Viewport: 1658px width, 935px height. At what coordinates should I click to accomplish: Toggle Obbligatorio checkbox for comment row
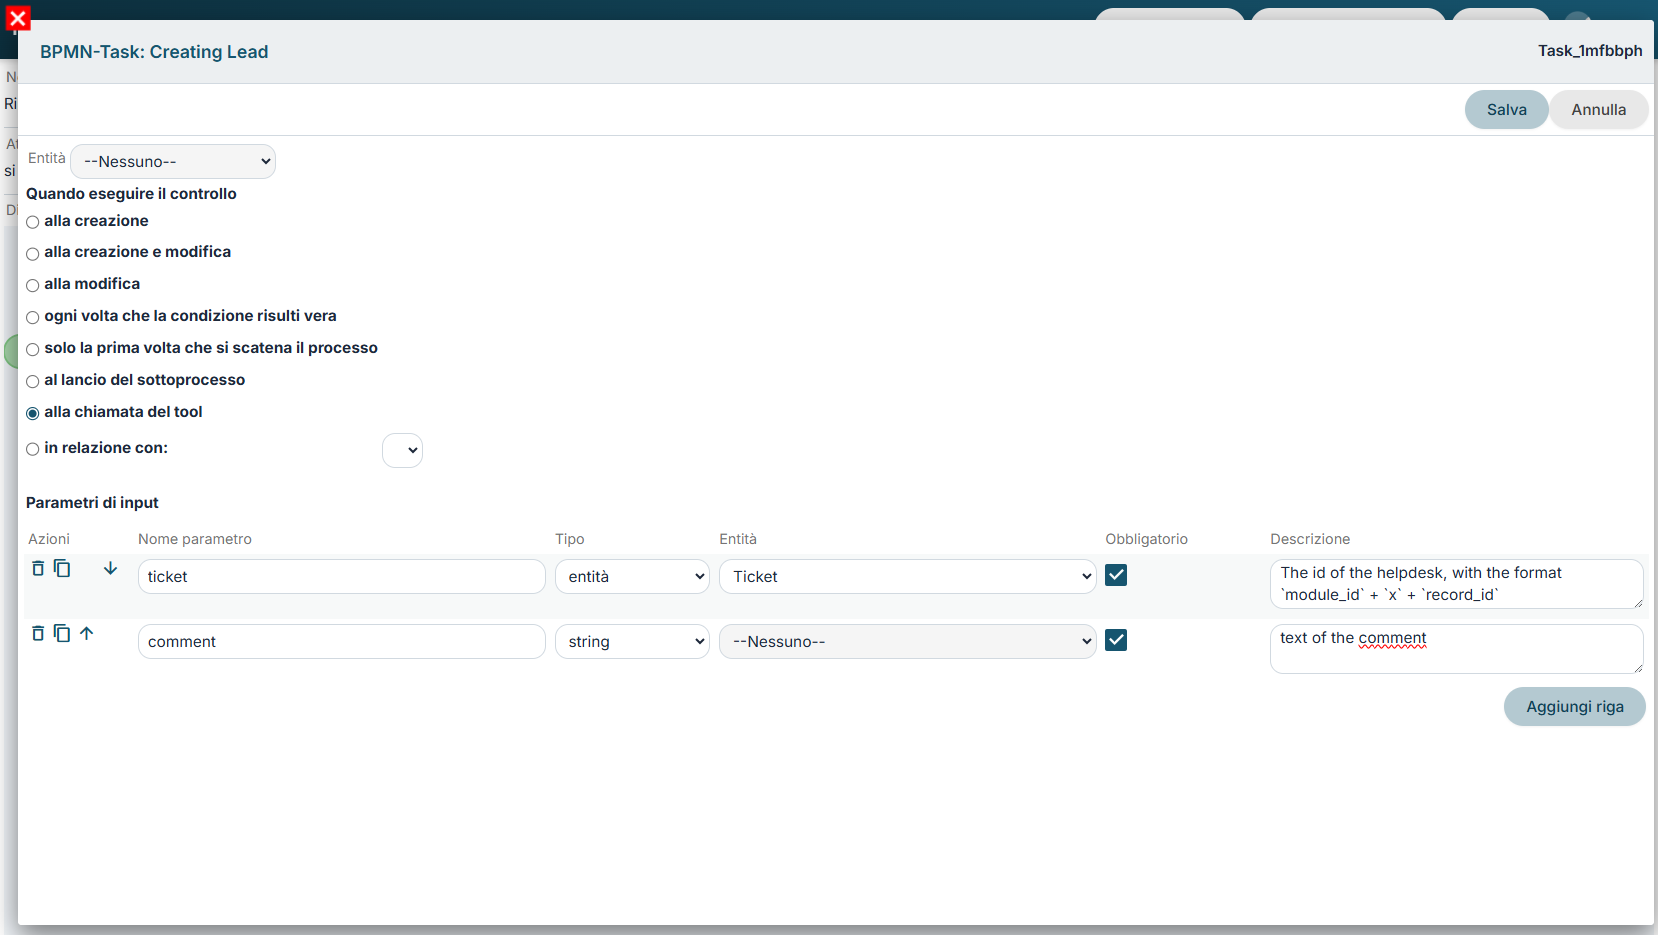1116,640
